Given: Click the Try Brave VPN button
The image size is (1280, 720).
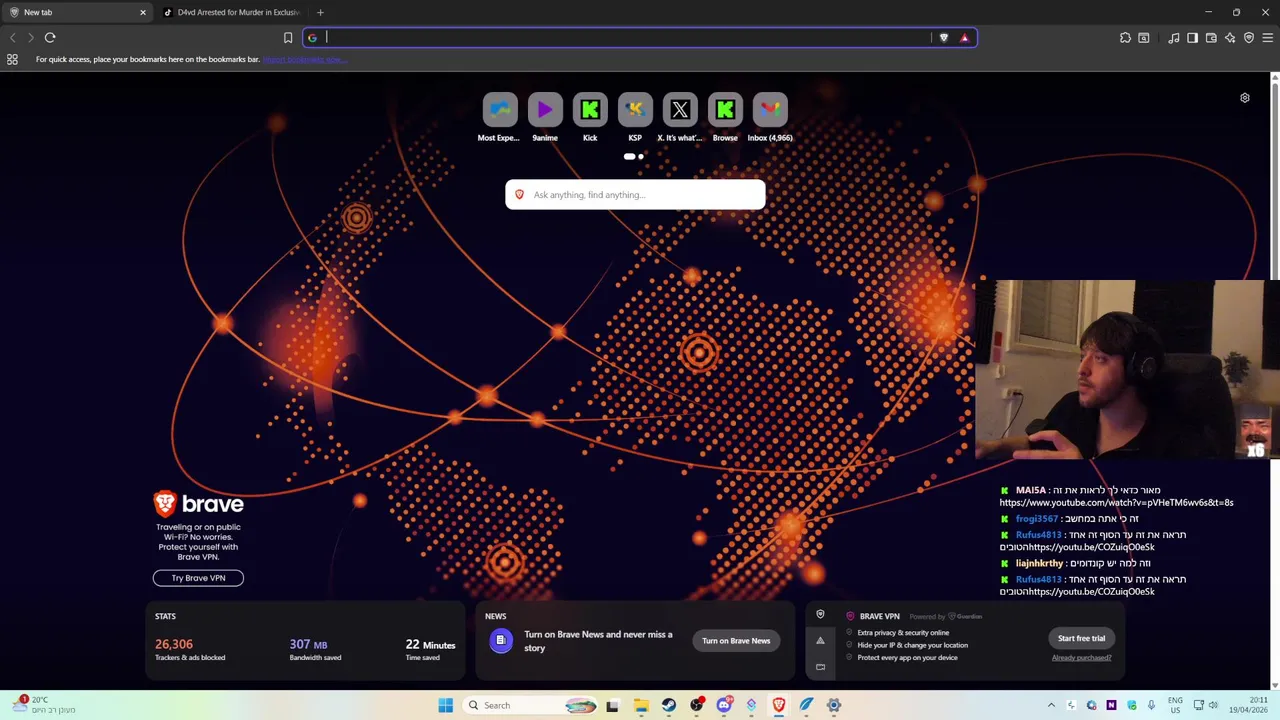Looking at the screenshot, I should click(198, 578).
